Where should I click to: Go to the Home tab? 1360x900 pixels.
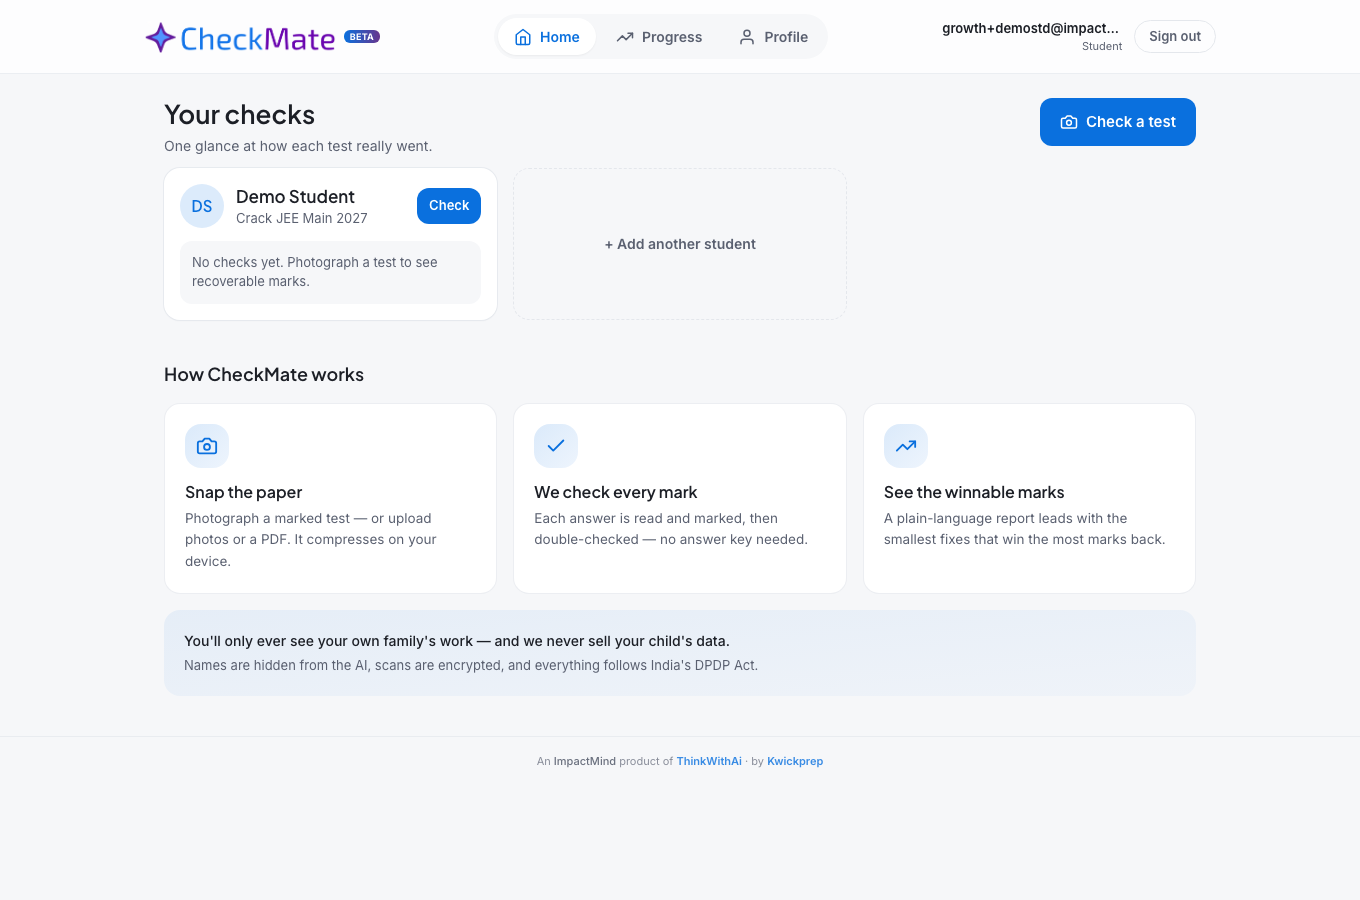pos(547,37)
